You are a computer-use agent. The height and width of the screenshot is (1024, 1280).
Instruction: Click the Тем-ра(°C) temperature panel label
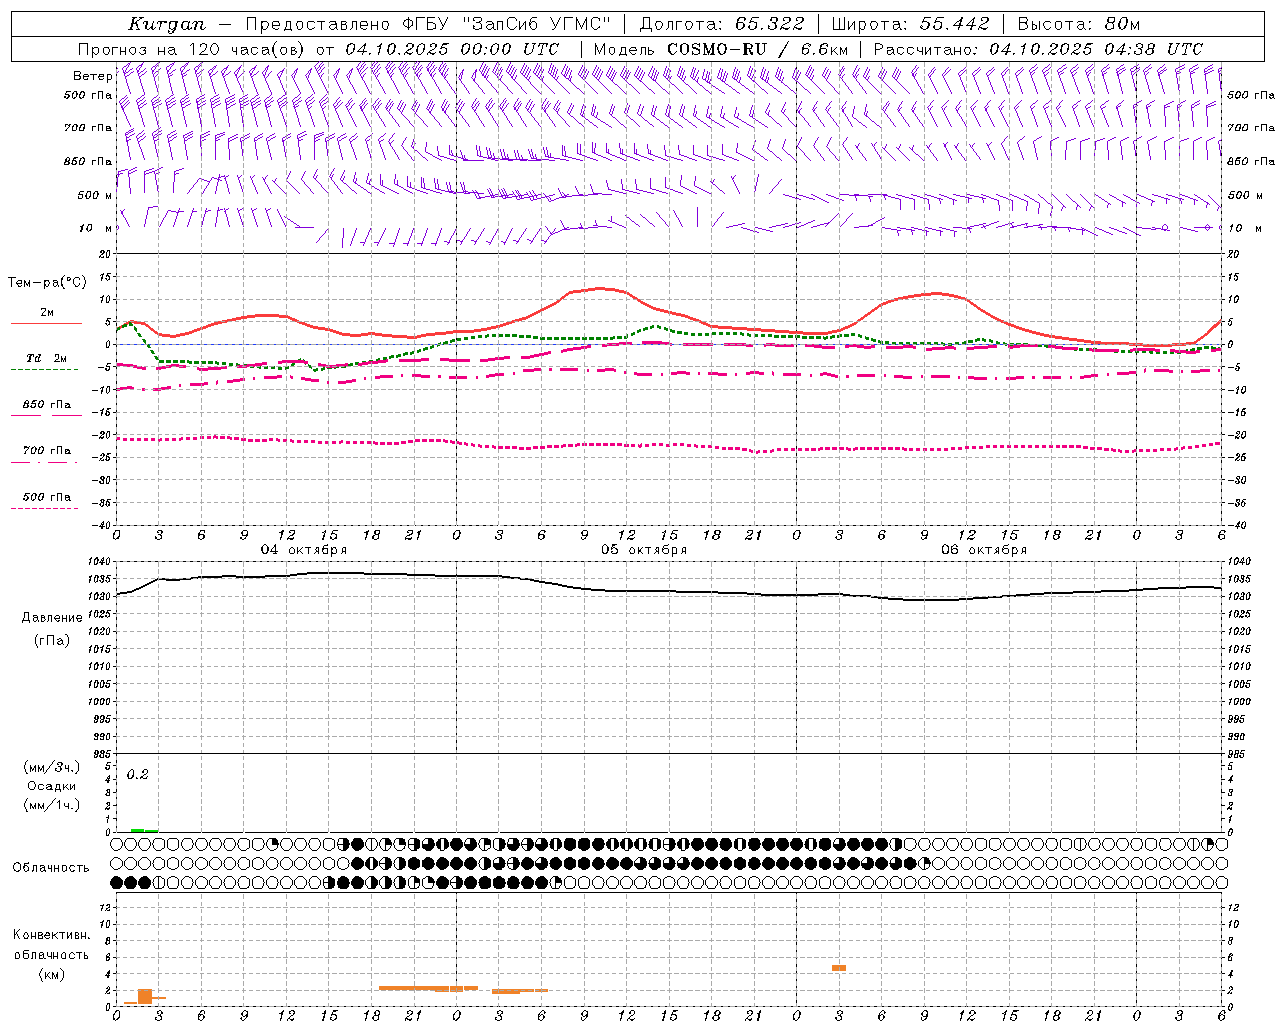[47, 283]
